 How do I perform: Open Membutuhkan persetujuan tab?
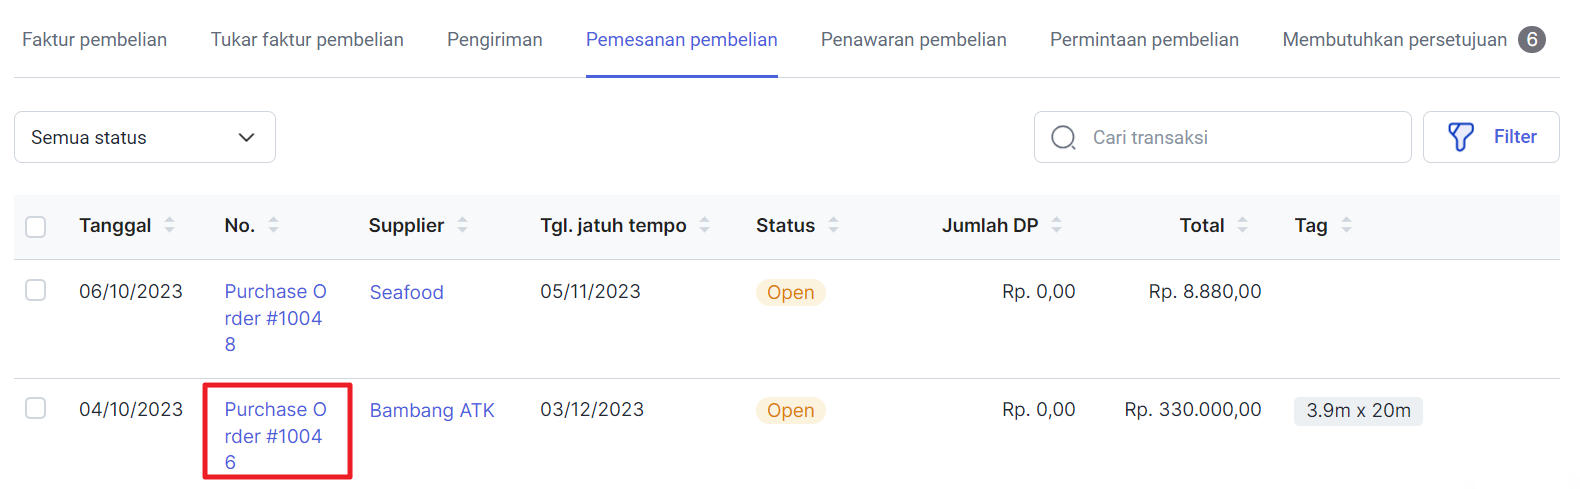(x=1414, y=40)
